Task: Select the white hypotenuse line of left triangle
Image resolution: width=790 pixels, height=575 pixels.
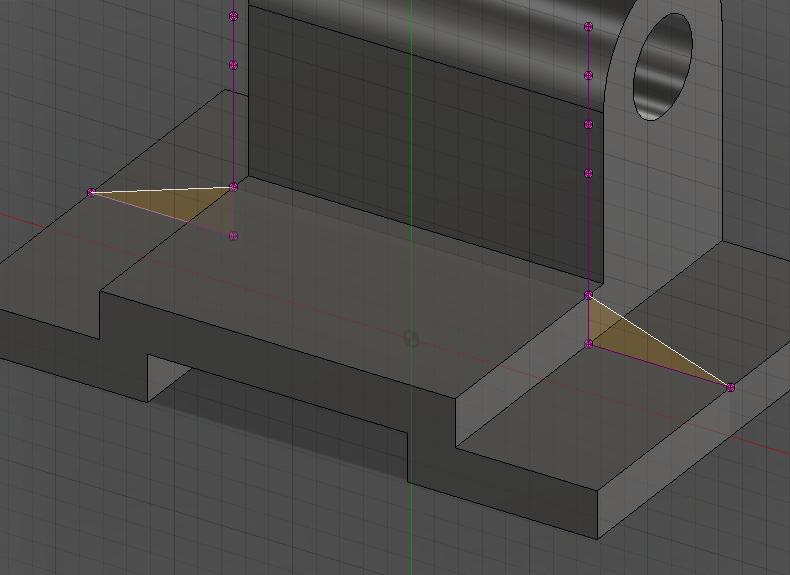Action: click(162, 189)
